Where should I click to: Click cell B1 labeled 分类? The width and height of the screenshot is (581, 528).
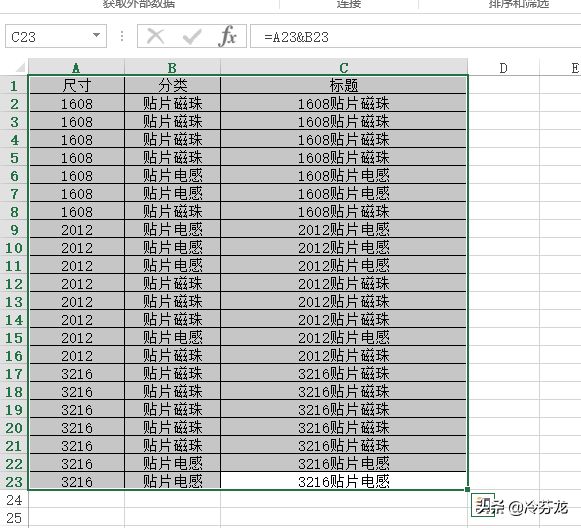172,85
